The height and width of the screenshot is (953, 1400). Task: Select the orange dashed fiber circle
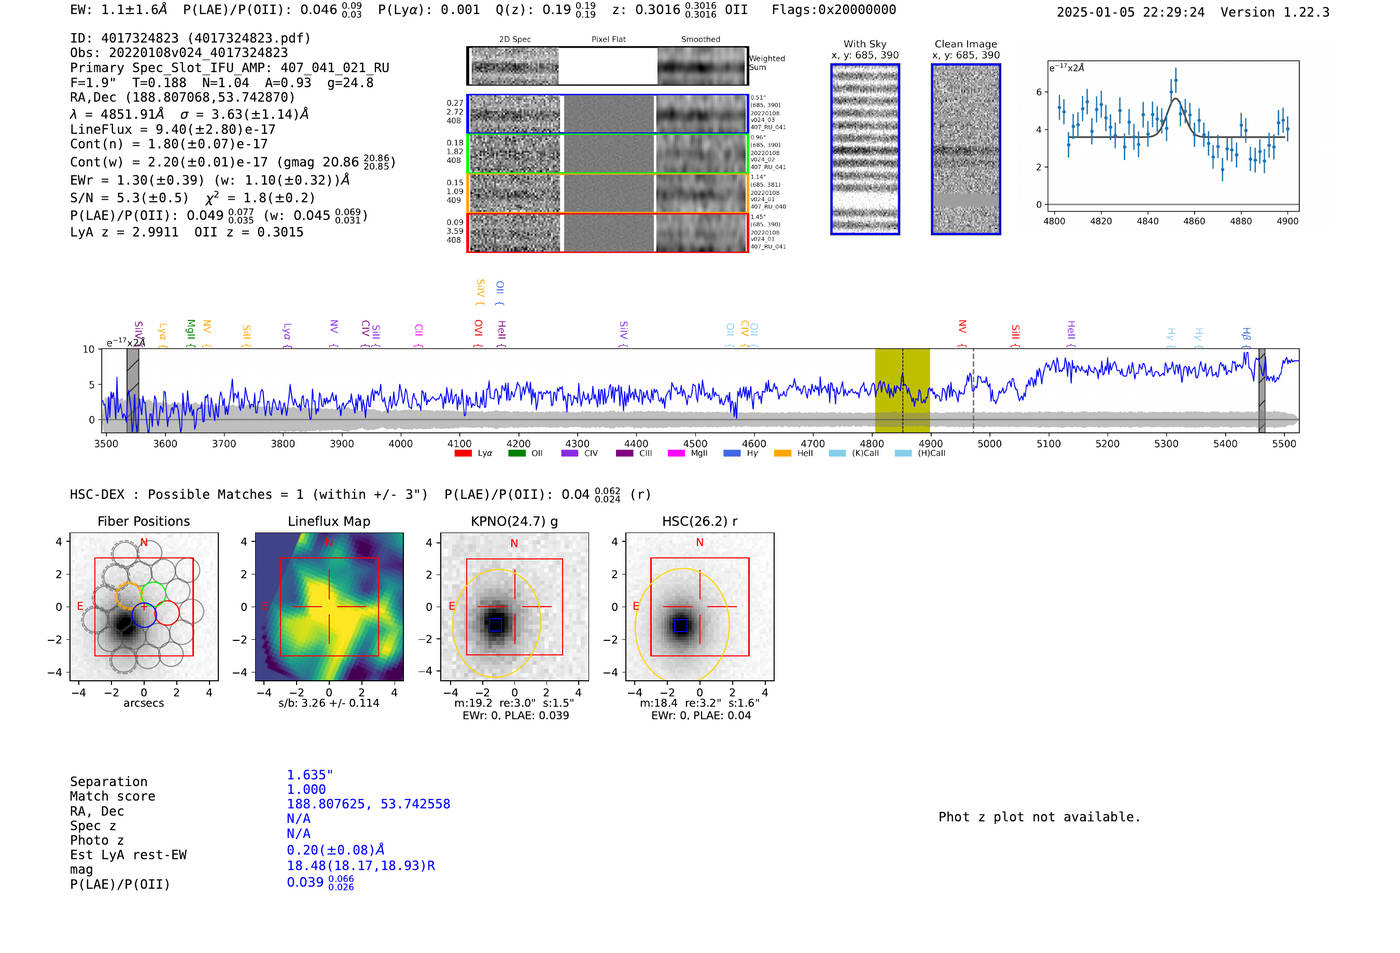128,596
